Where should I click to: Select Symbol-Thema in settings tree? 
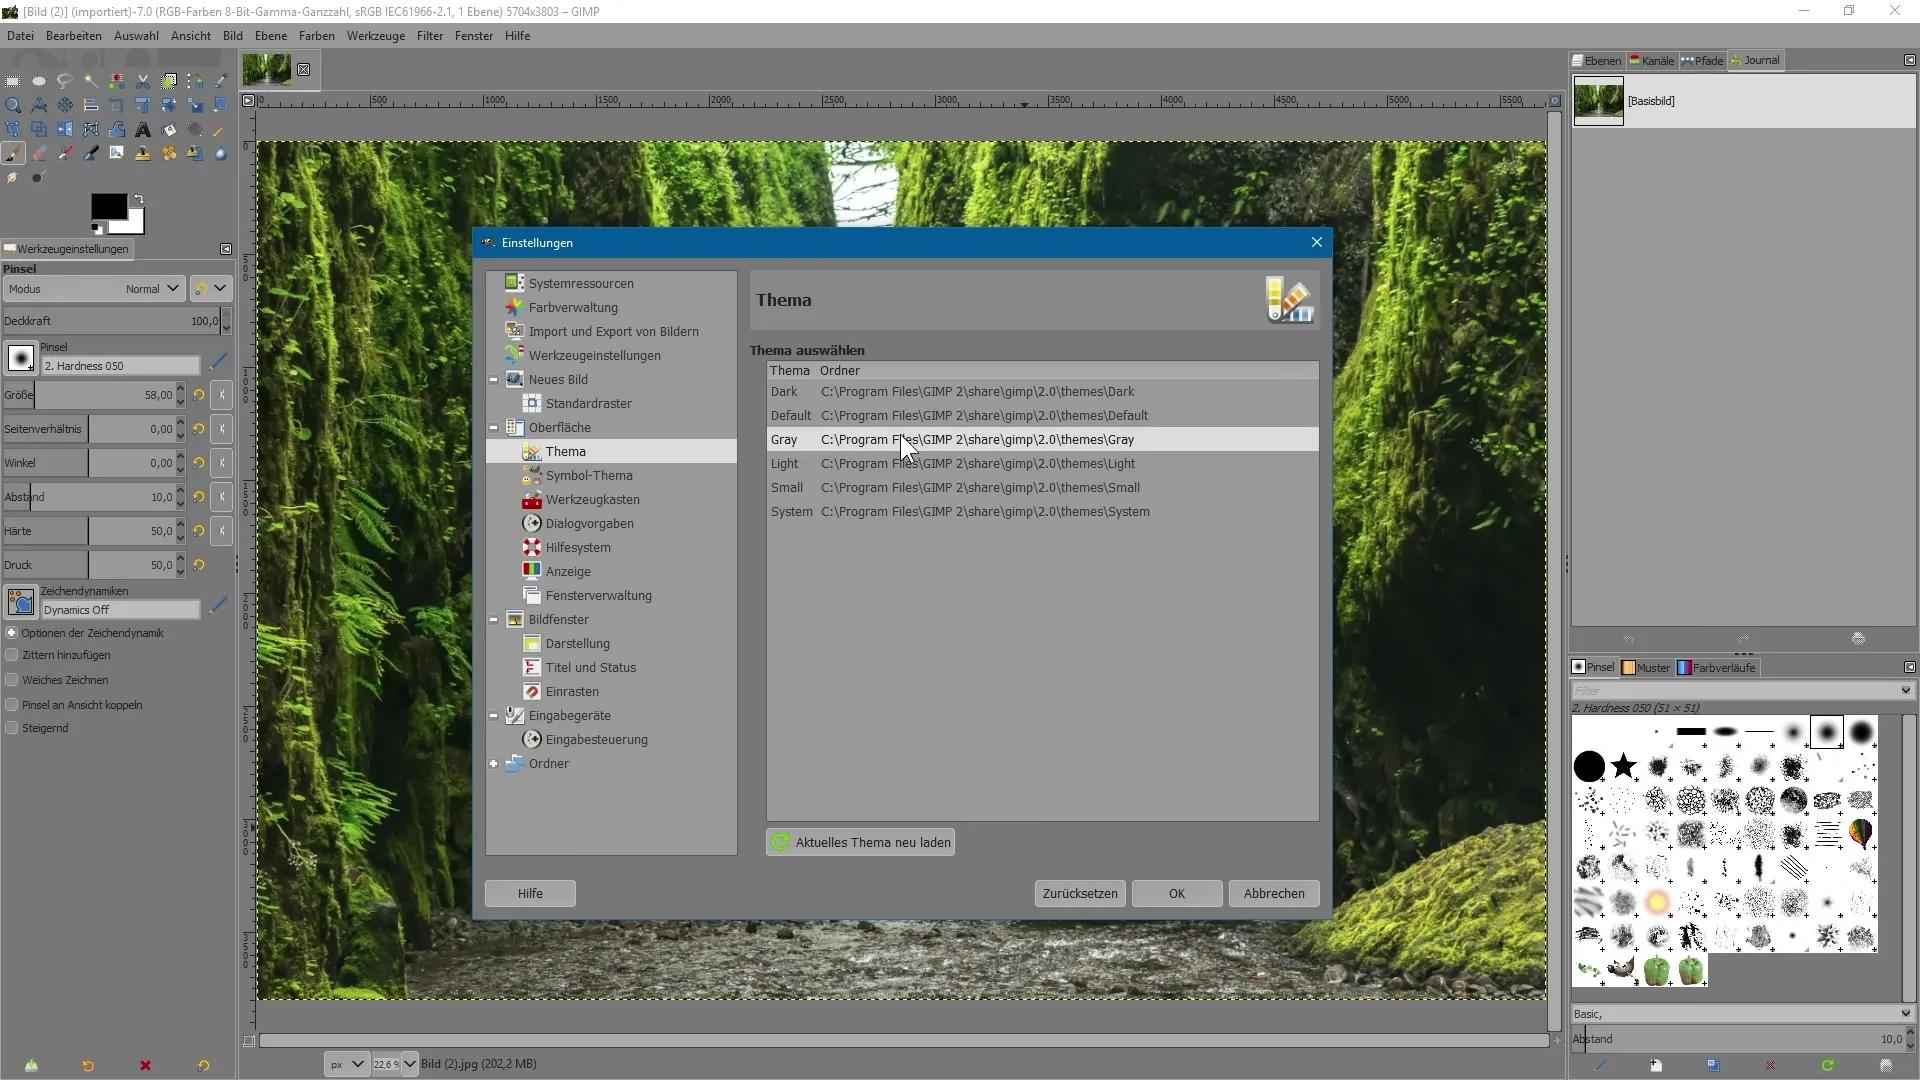pyautogui.click(x=589, y=476)
